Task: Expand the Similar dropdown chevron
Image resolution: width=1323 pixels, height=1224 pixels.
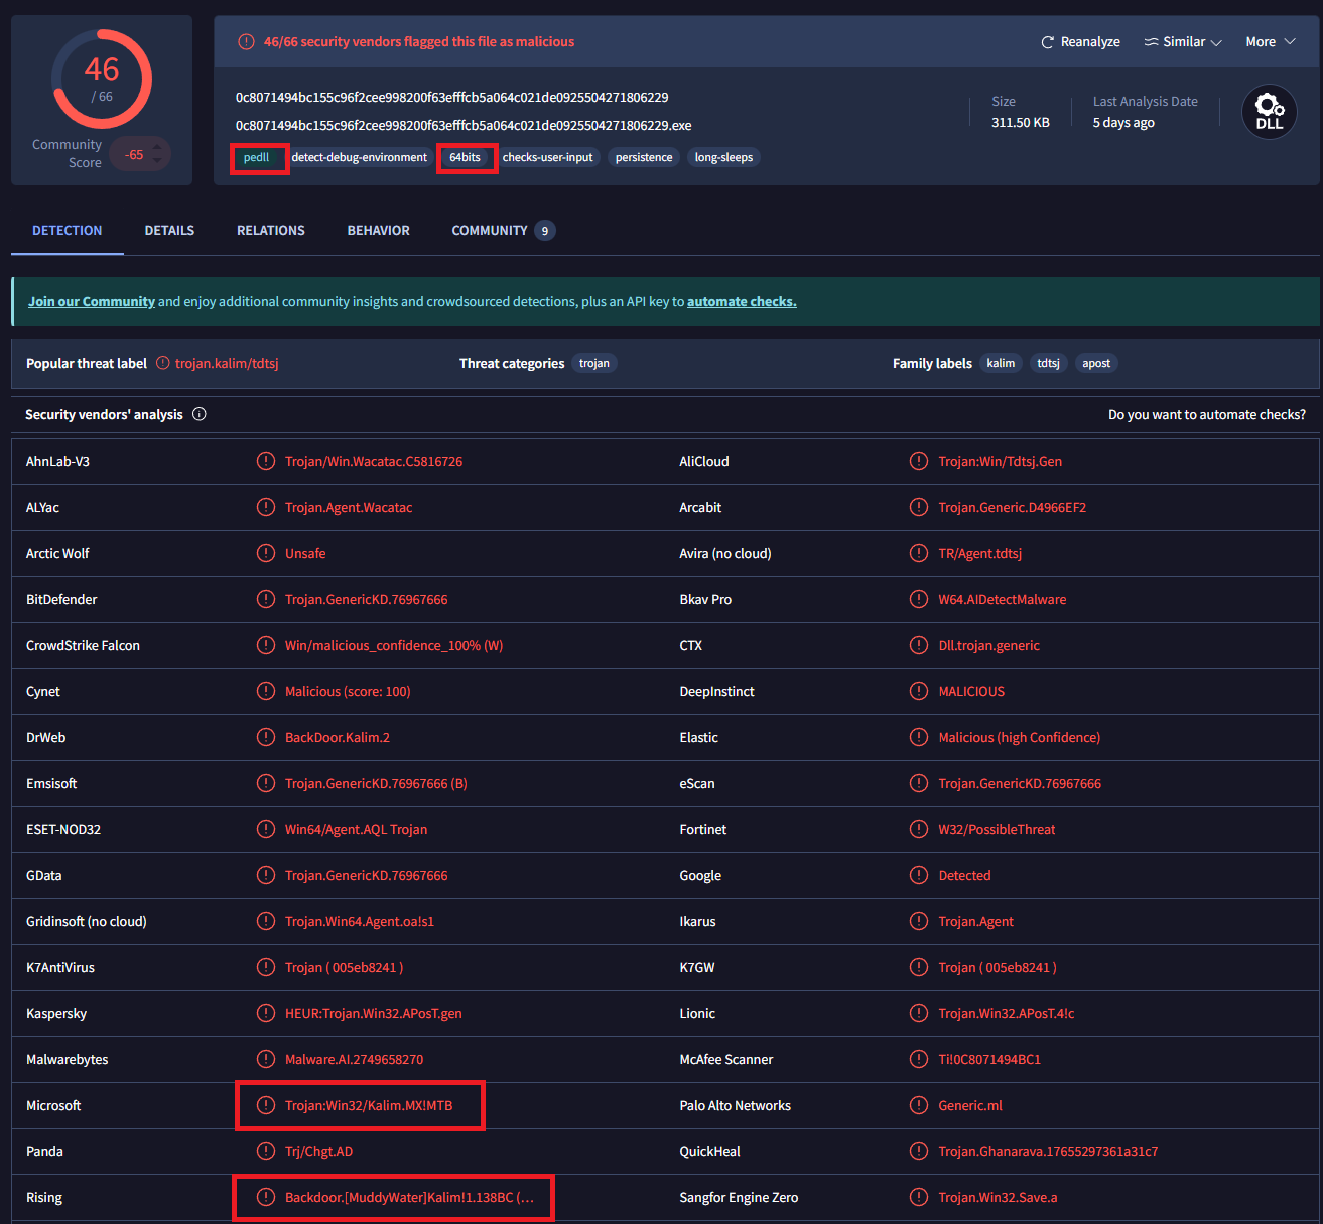Action: click(1216, 42)
